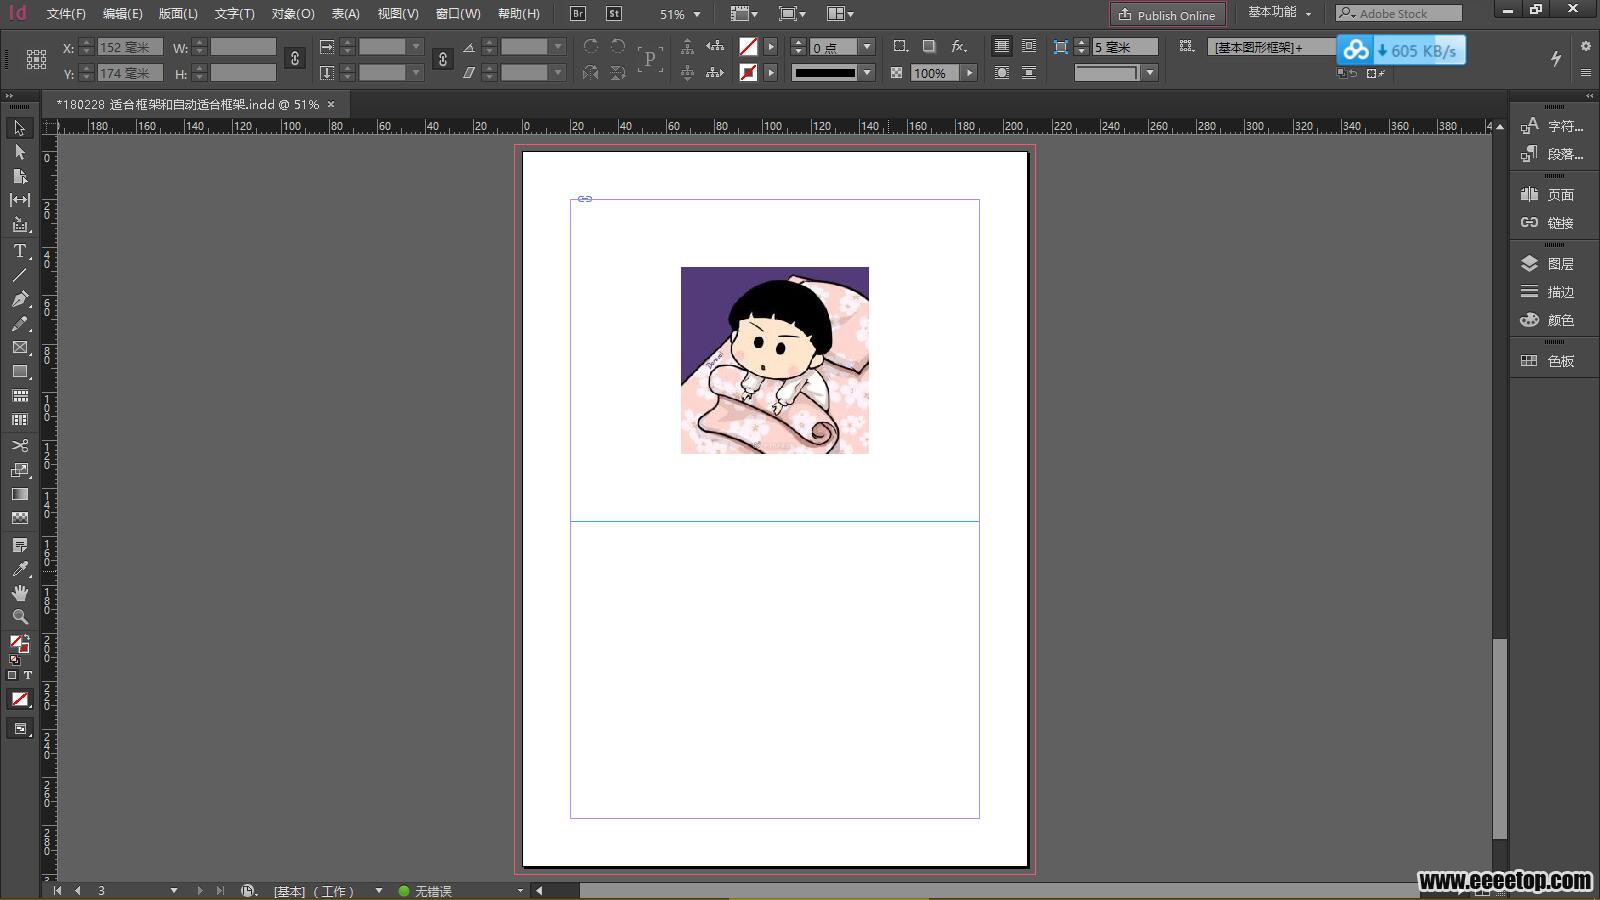Click the reference point locator grid
The height and width of the screenshot is (900, 1600).
[x=36, y=59]
